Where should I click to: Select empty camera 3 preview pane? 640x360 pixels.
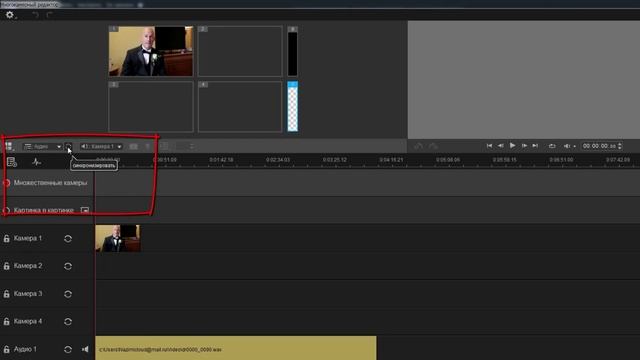tap(151, 107)
